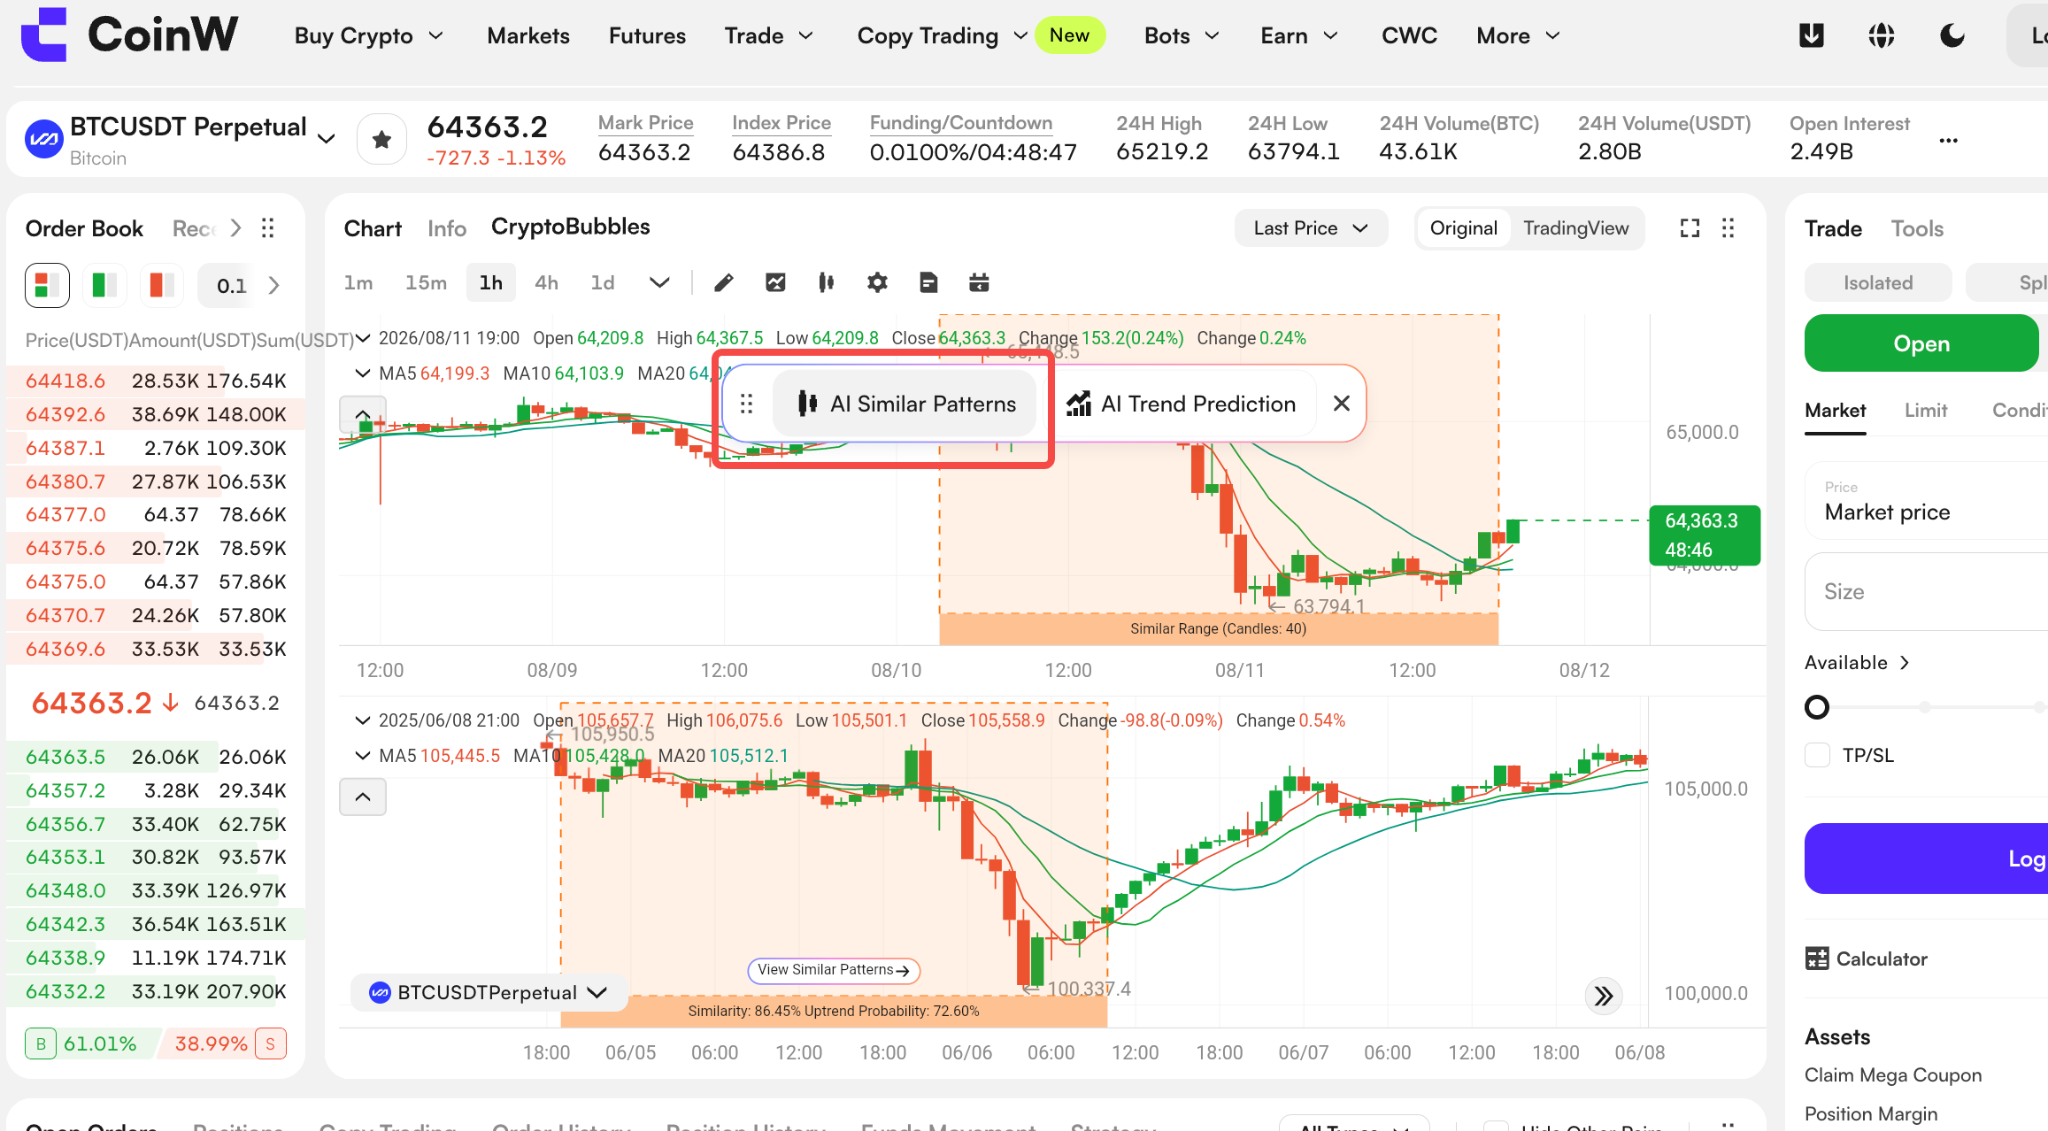The image size is (2048, 1131).
Task: Switch chart to TradingView mode
Action: pos(1576,228)
